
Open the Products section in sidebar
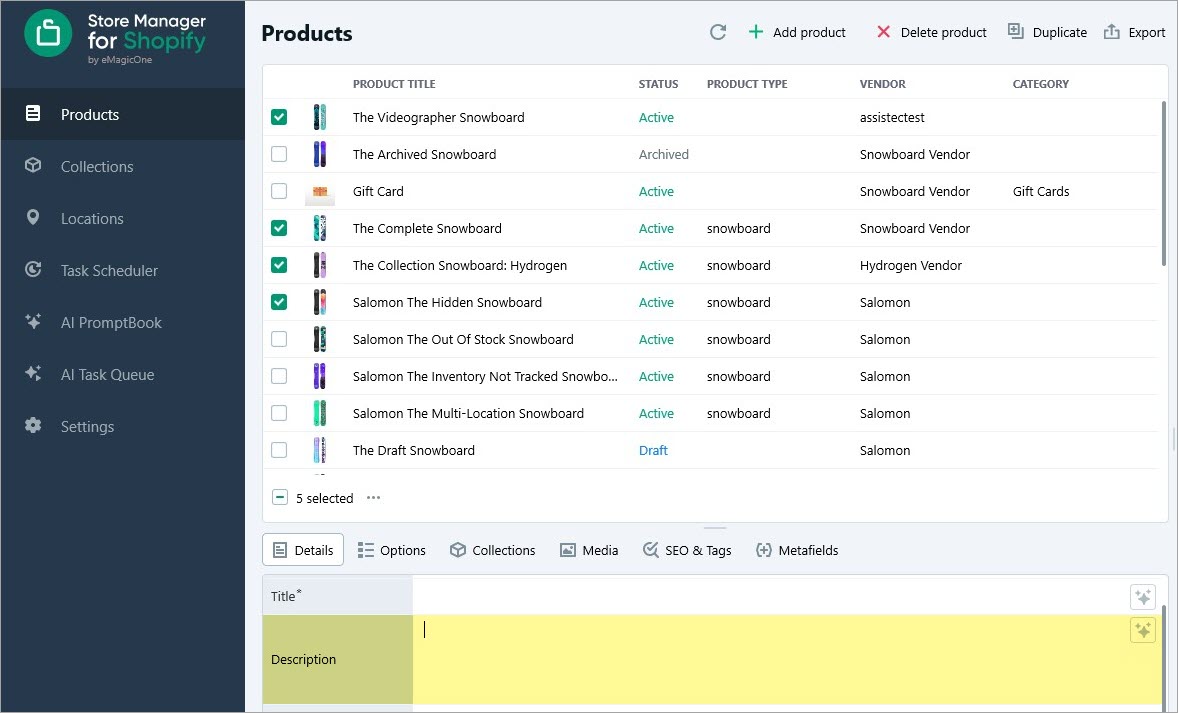(x=88, y=114)
